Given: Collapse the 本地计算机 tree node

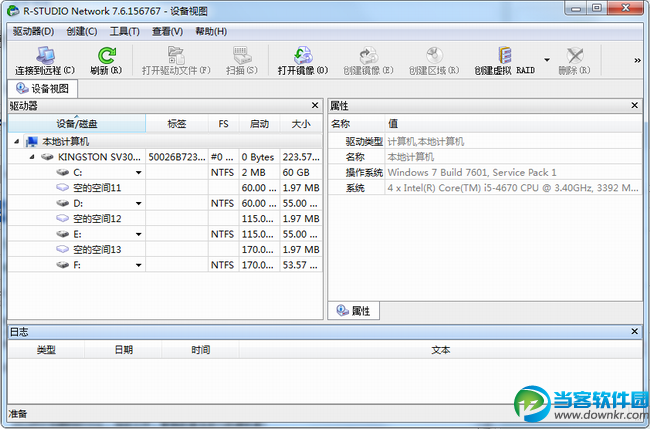Looking at the screenshot, I should (17, 141).
